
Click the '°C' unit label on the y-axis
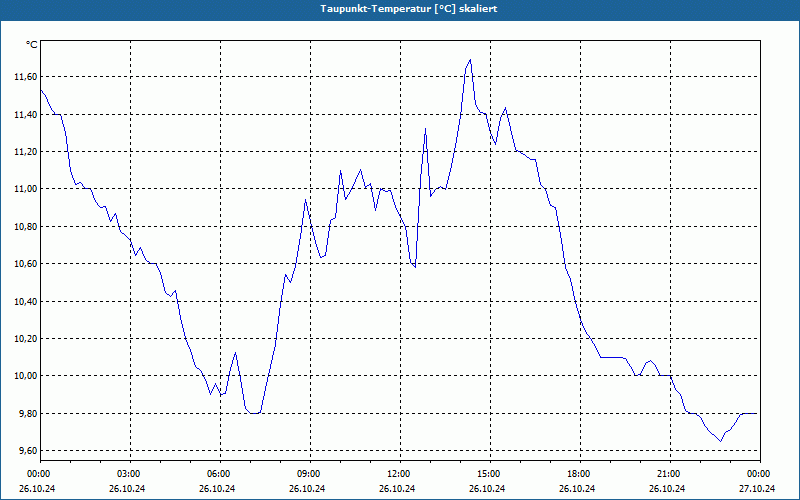coord(32,45)
